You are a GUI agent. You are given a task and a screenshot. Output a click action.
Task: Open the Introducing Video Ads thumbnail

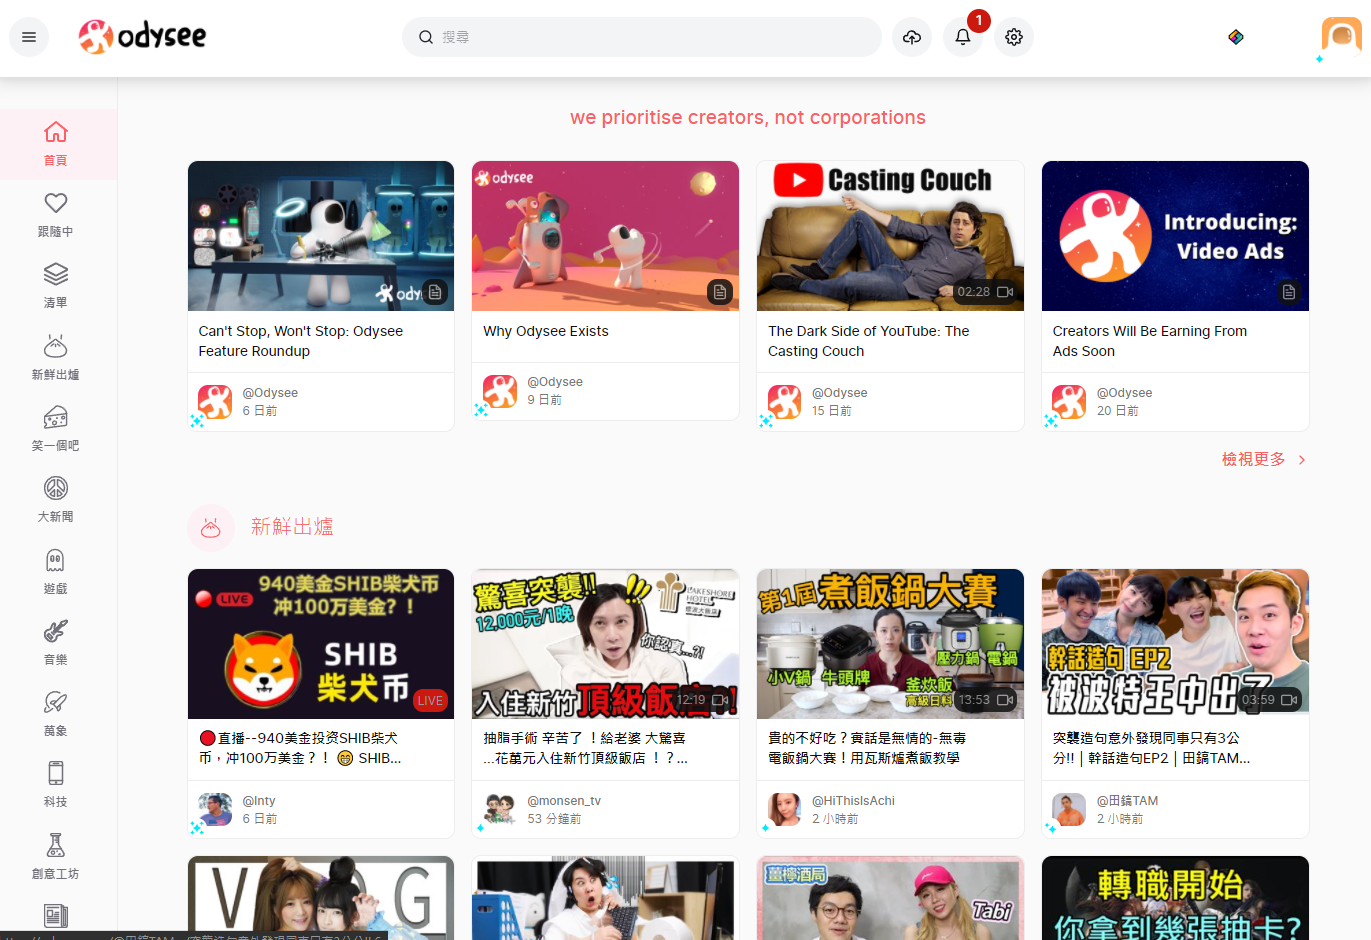pos(1175,236)
